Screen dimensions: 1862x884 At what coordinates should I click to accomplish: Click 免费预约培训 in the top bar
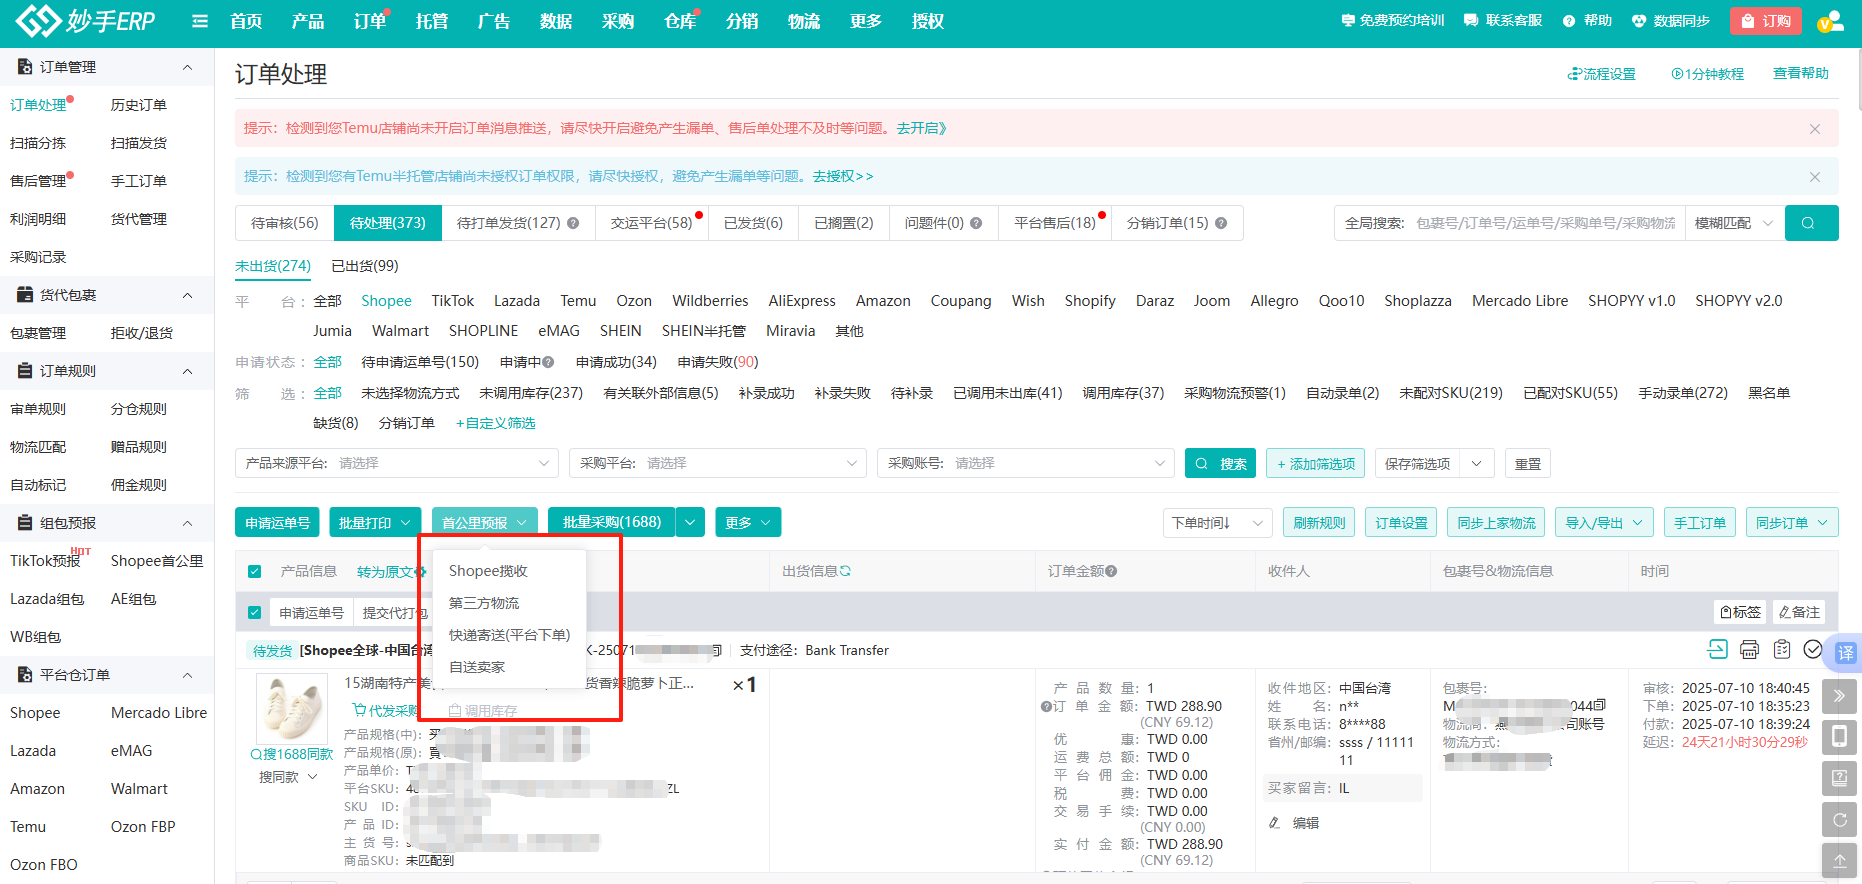pos(1393,21)
